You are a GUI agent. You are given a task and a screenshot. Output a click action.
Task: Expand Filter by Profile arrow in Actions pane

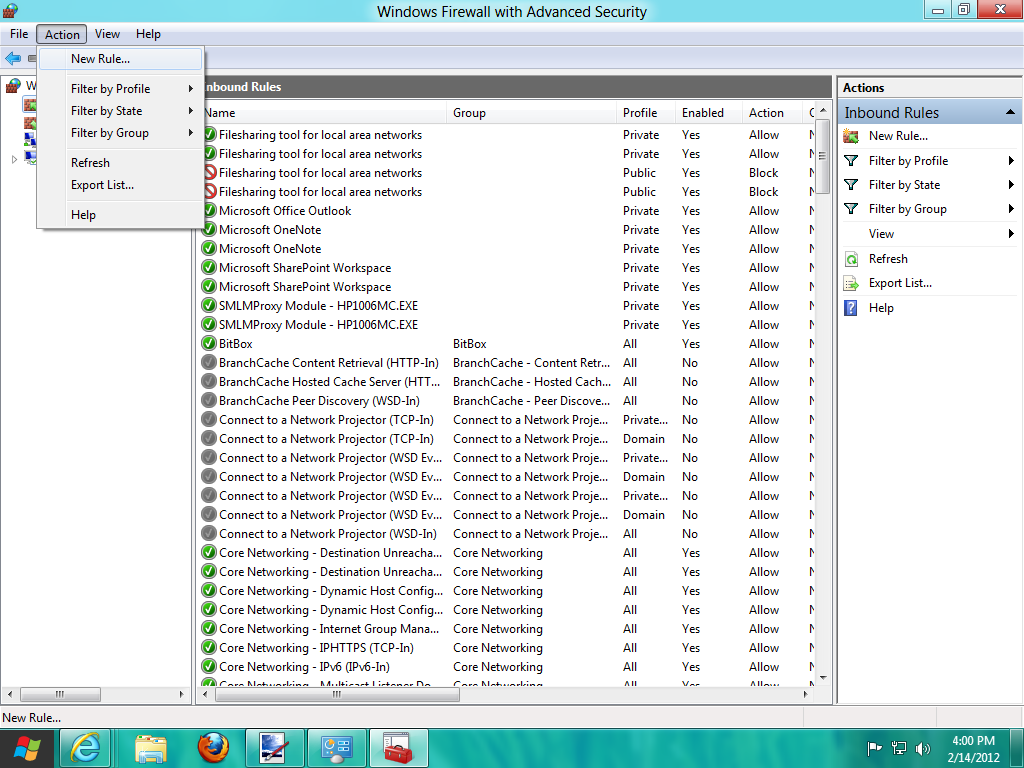pyautogui.click(x=1010, y=161)
